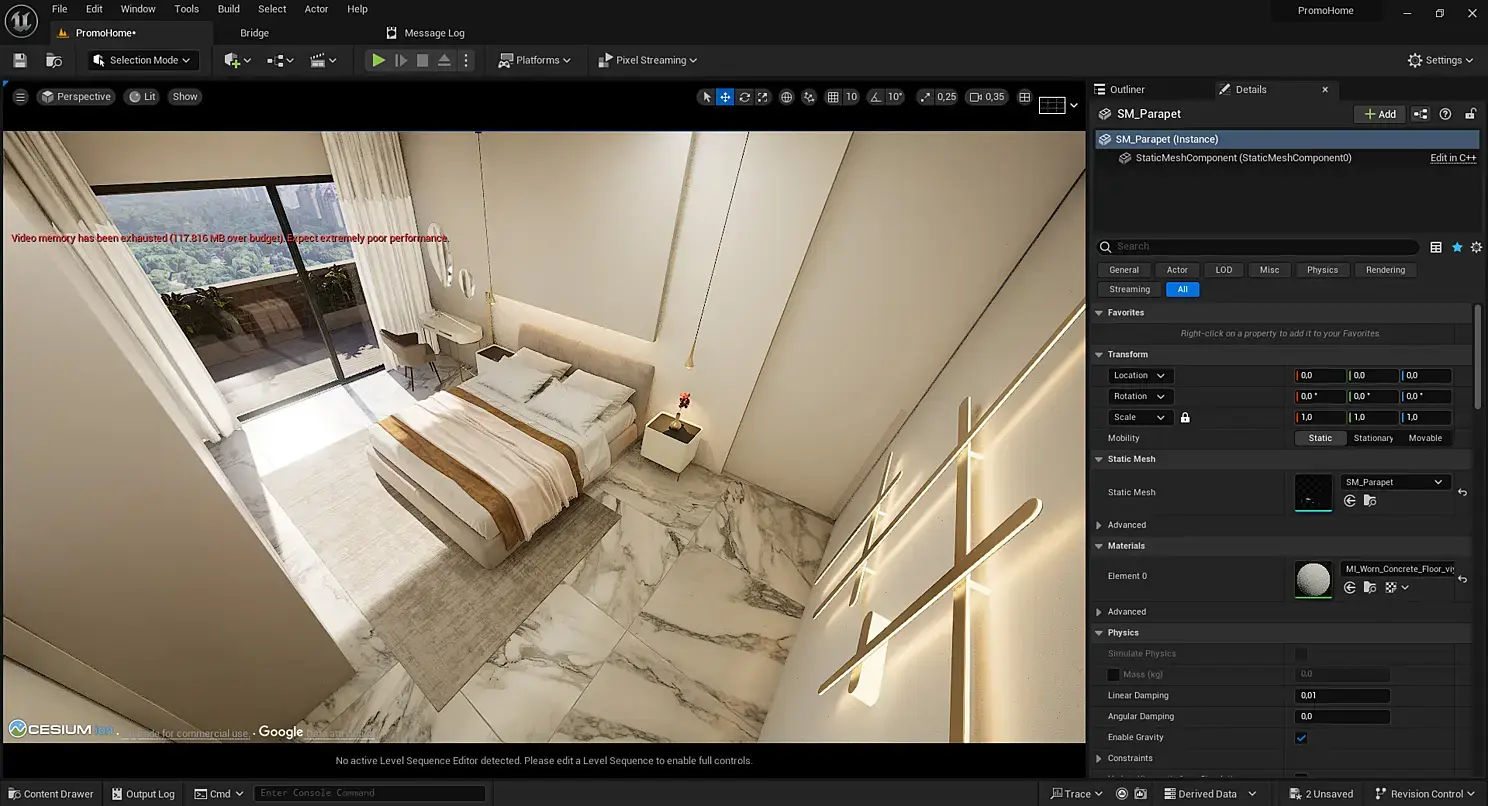Select the rotate transform tool in viewport

[x=744, y=97]
